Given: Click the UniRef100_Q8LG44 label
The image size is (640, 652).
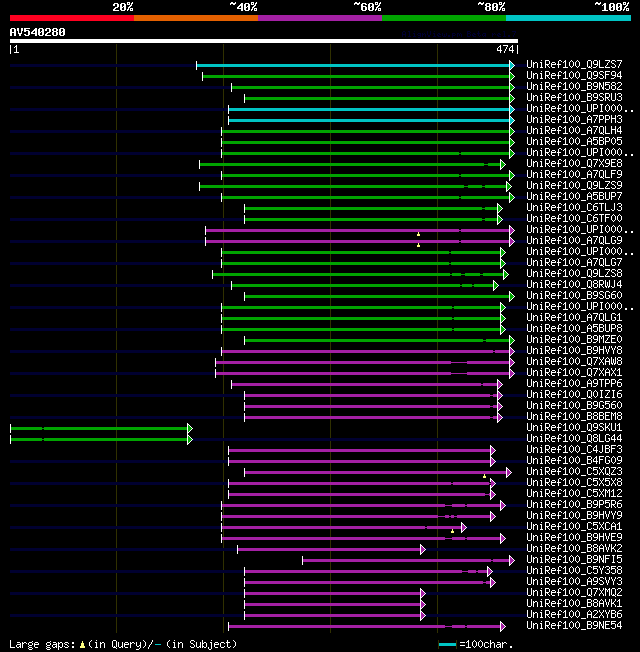Looking at the screenshot, I should tap(574, 439).
